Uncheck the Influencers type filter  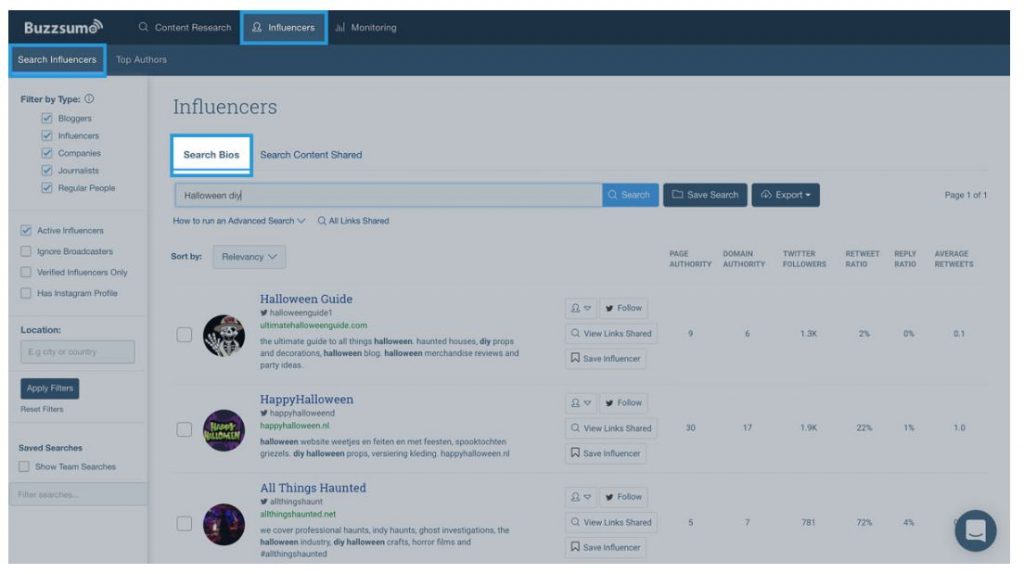46,135
